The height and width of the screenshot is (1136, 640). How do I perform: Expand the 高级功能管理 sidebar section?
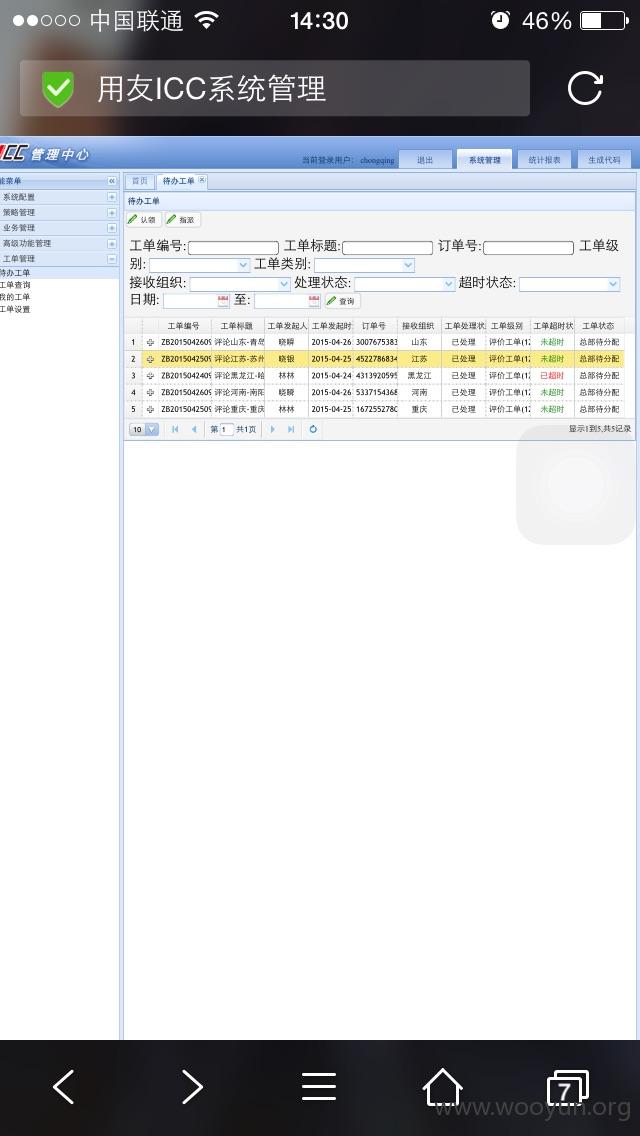click(112, 244)
